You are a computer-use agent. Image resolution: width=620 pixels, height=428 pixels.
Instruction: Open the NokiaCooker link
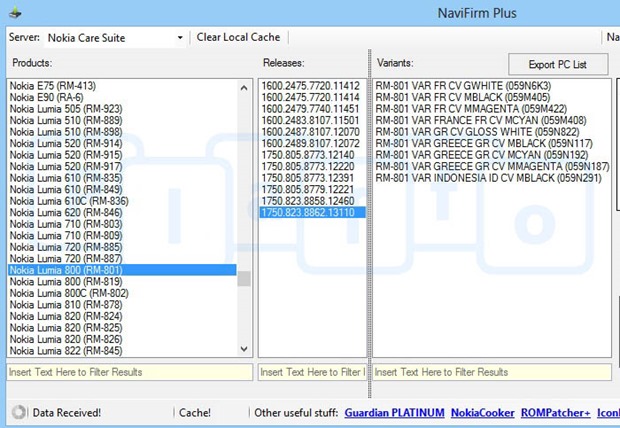click(482, 413)
